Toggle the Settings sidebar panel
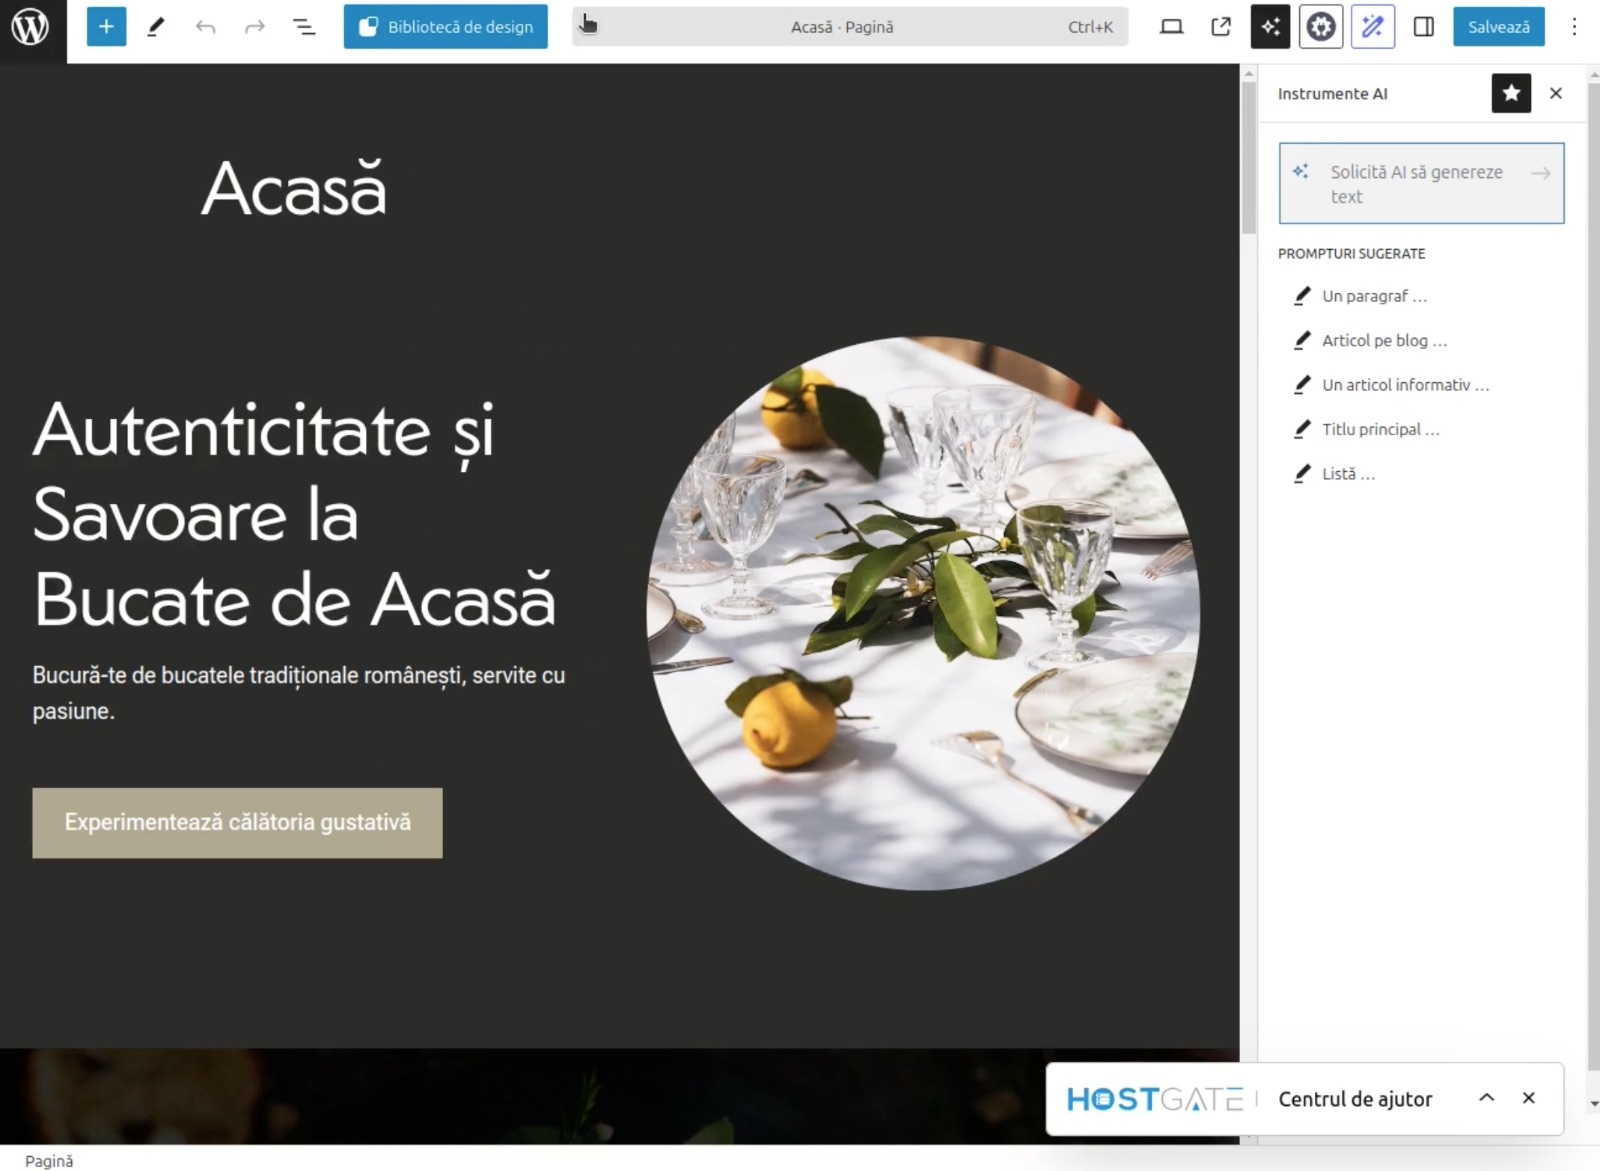This screenshot has width=1600, height=1171. click(x=1424, y=27)
